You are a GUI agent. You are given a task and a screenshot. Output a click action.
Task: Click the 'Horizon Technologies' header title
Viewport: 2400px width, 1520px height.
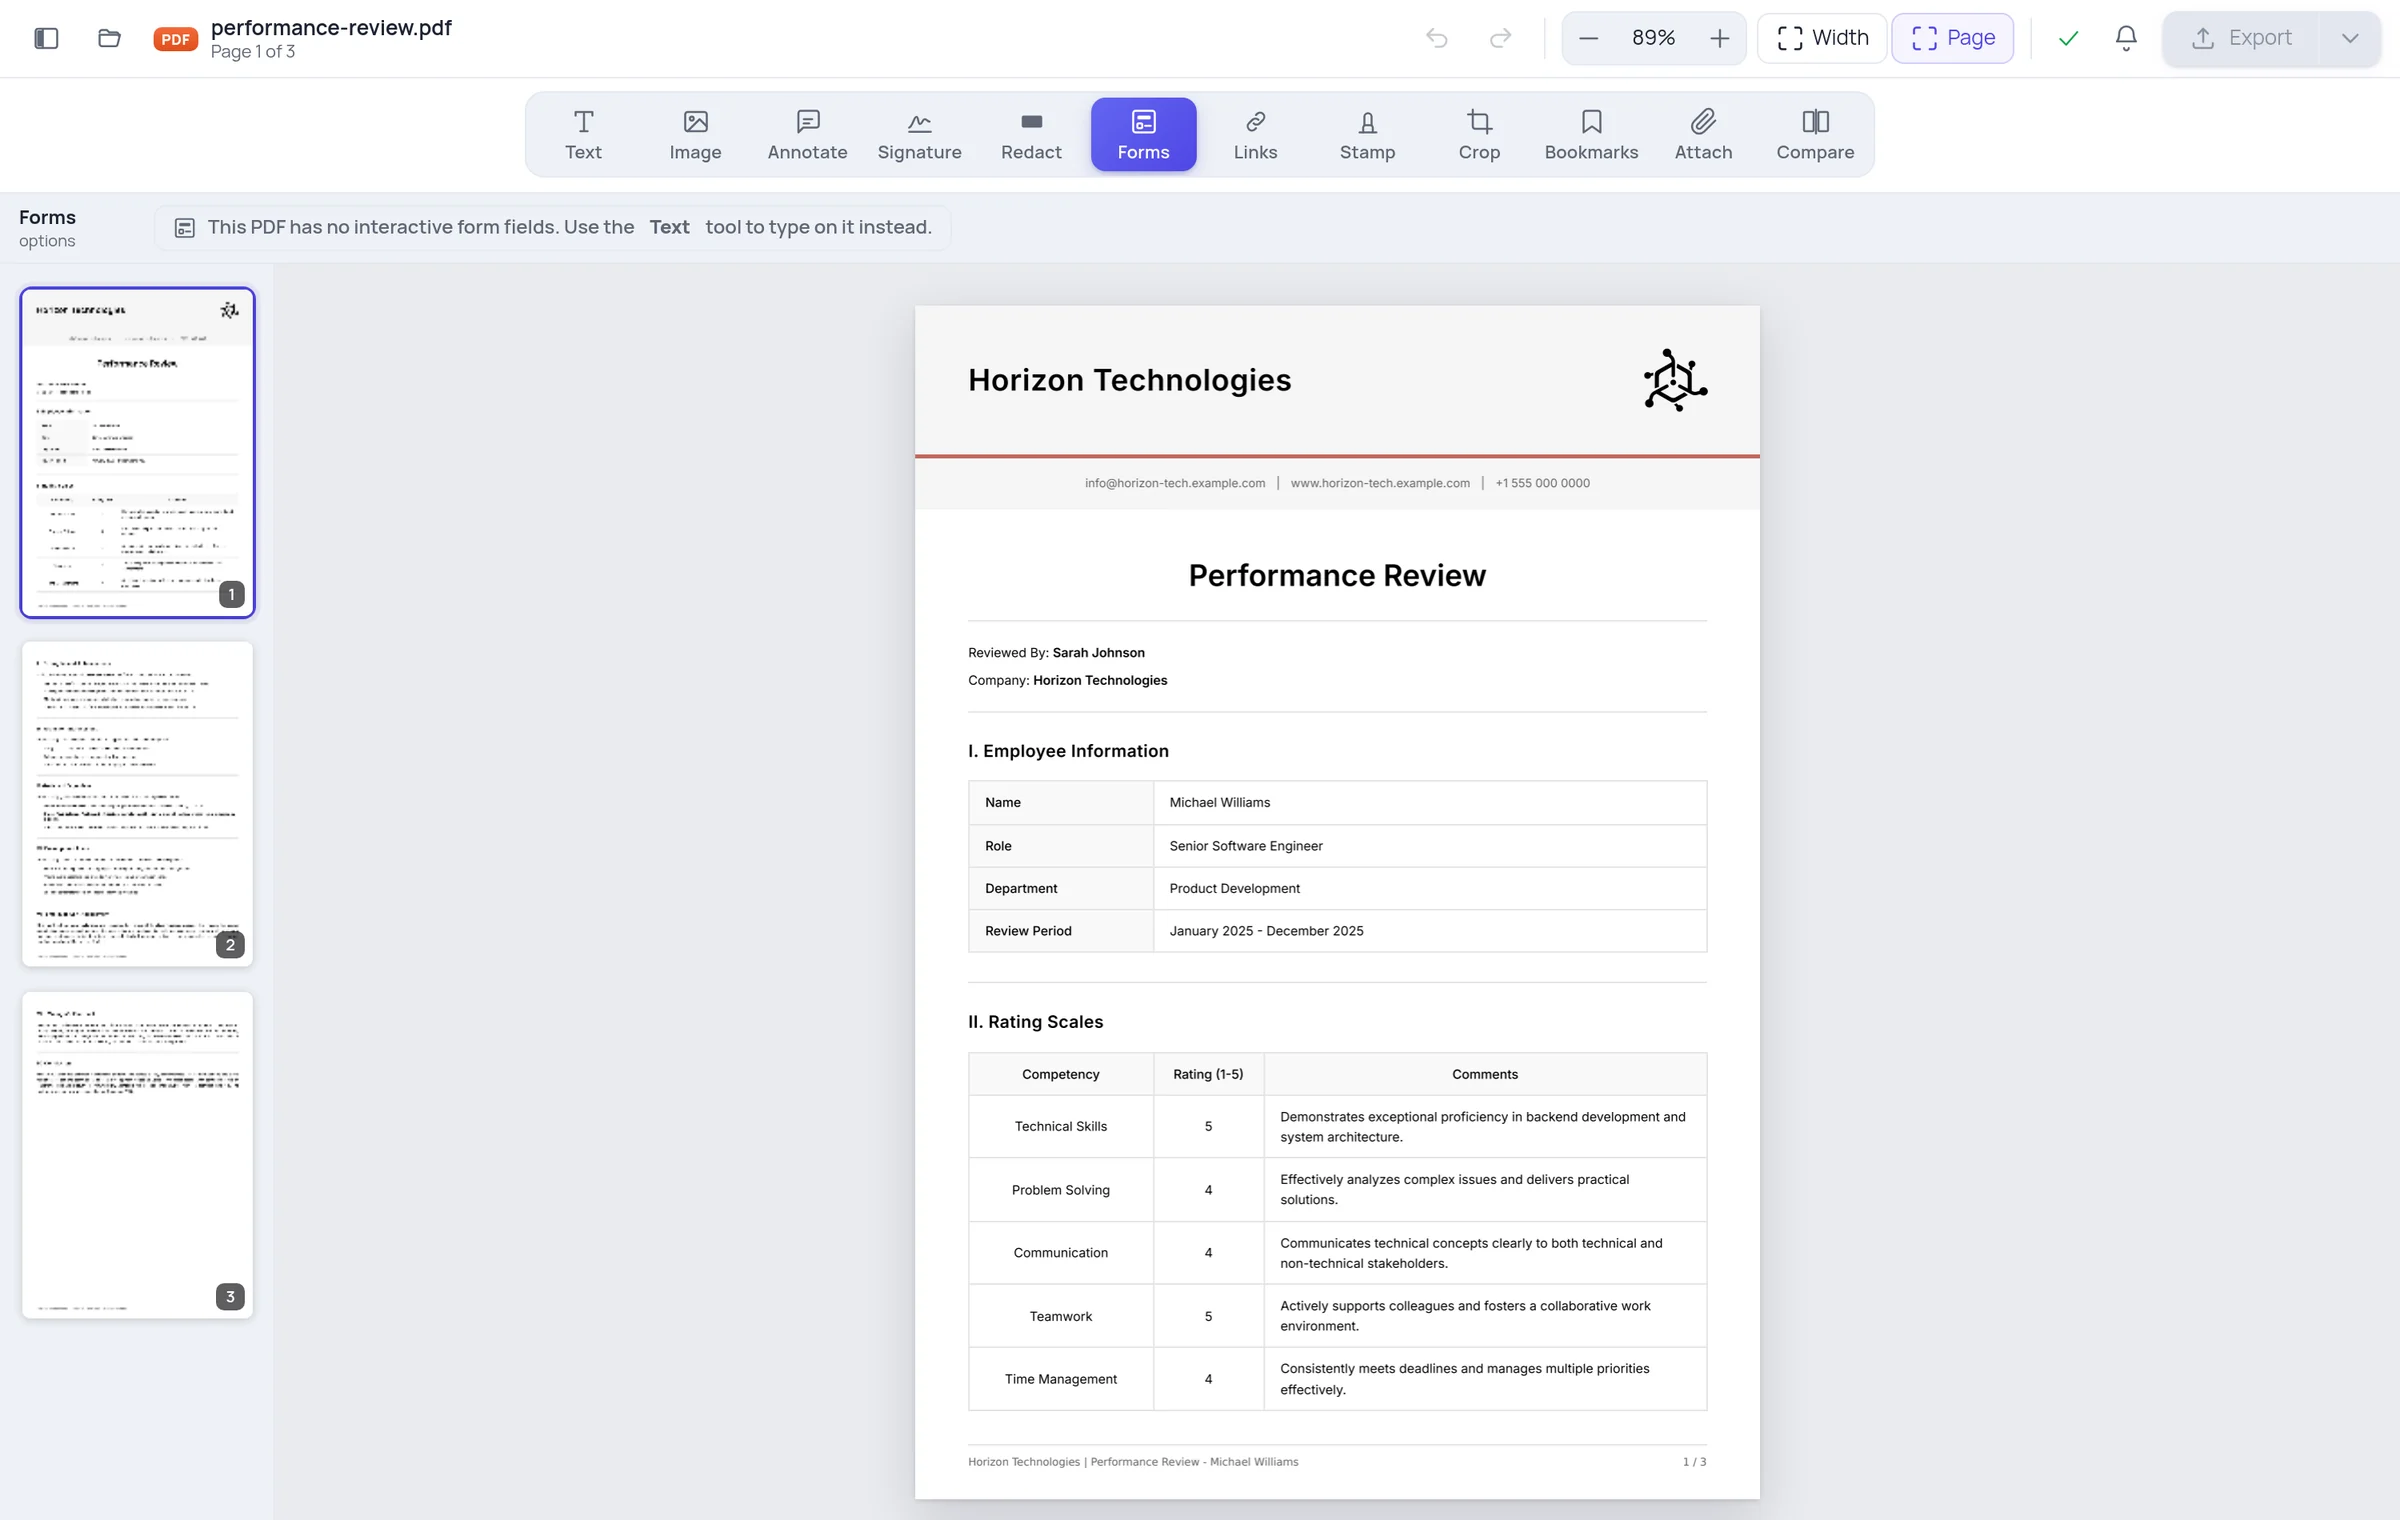point(1129,380)
